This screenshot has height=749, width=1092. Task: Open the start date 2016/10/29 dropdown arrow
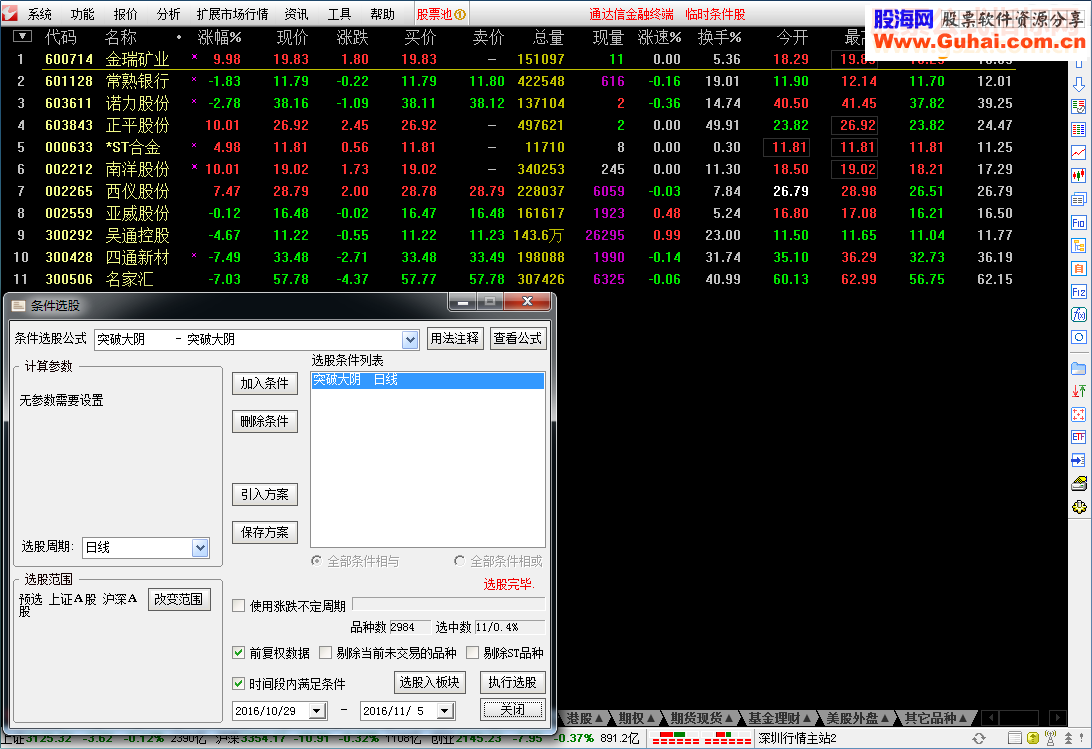pos(318,711)
